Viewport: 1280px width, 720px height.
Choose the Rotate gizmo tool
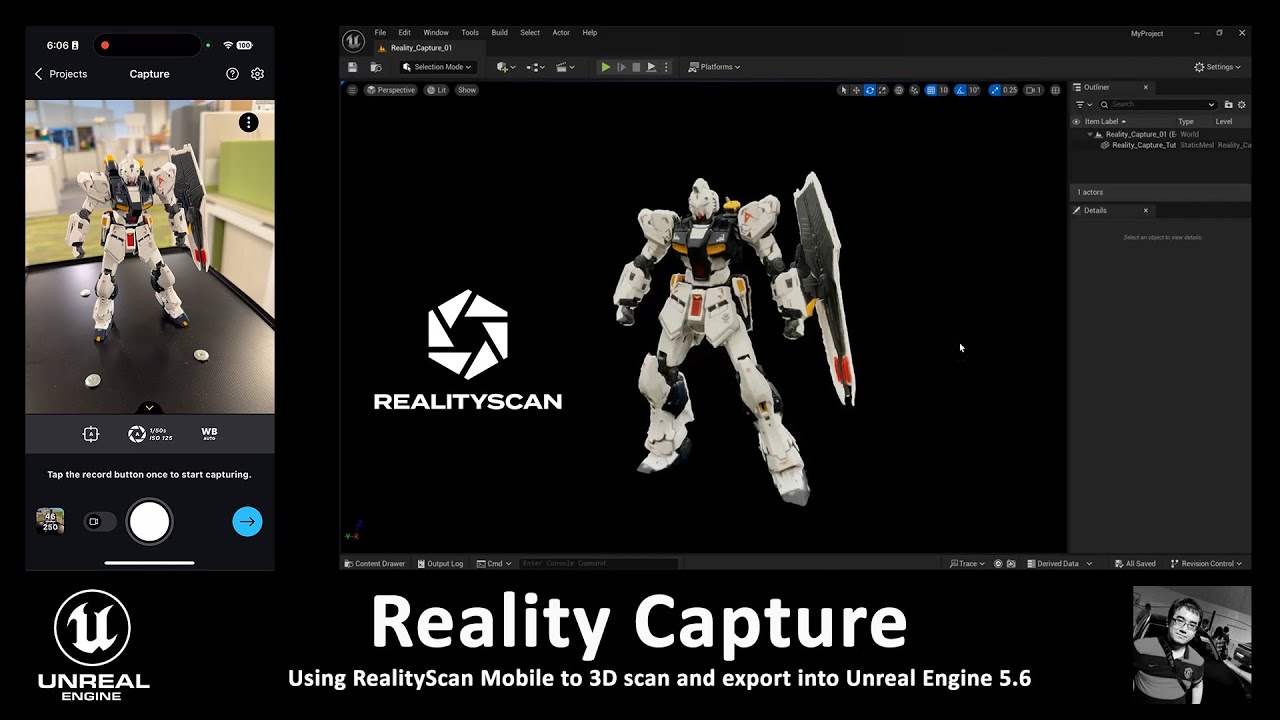[869, 90]
